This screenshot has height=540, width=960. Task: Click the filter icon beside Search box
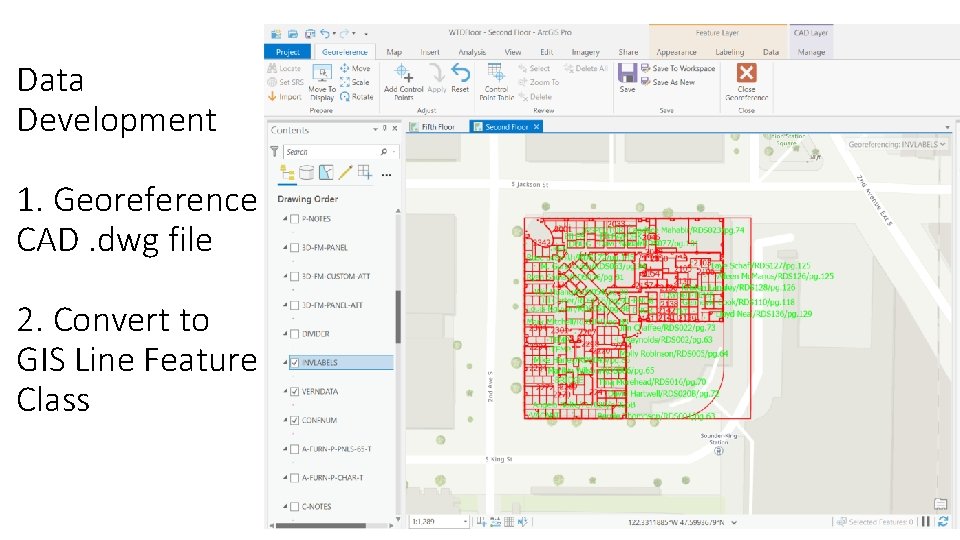click(x=274, y=151)
